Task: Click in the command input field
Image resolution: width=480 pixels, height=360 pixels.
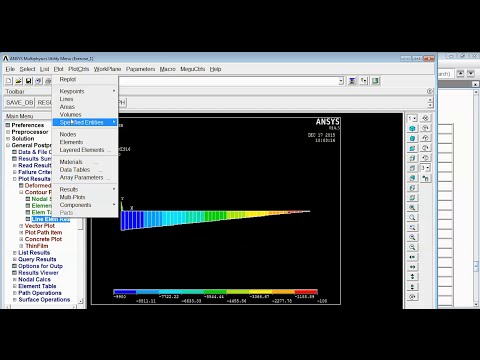Action: point(228,81)
